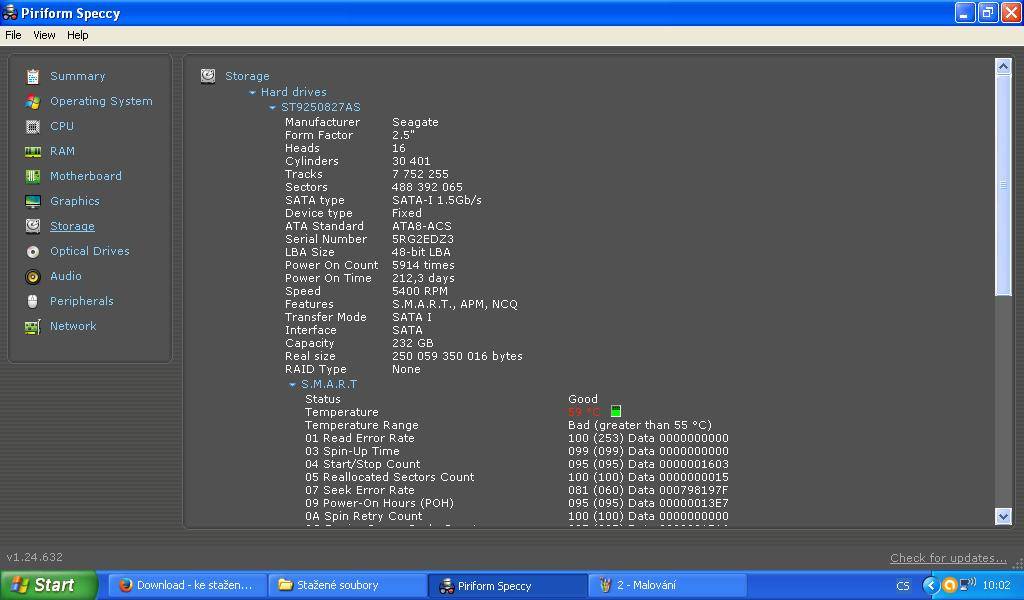Click the network tray icon
This screenshot has height=600, width=1024.
point(967,584)
